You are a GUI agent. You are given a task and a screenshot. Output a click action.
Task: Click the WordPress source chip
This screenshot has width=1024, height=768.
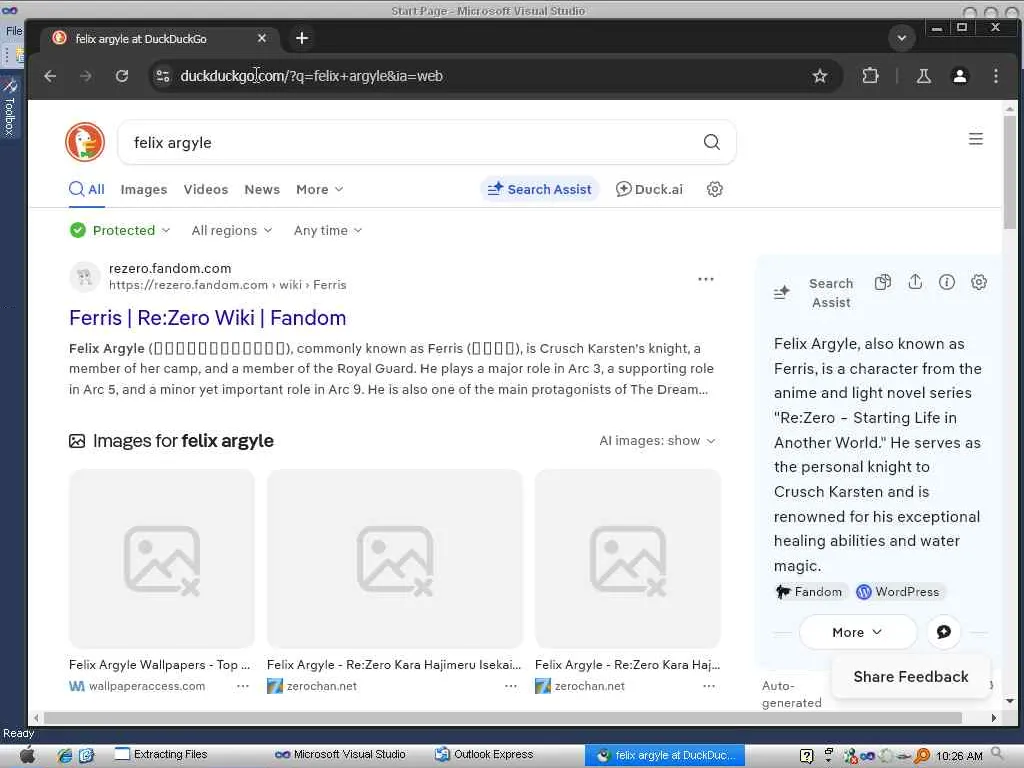tap(899, 592)
